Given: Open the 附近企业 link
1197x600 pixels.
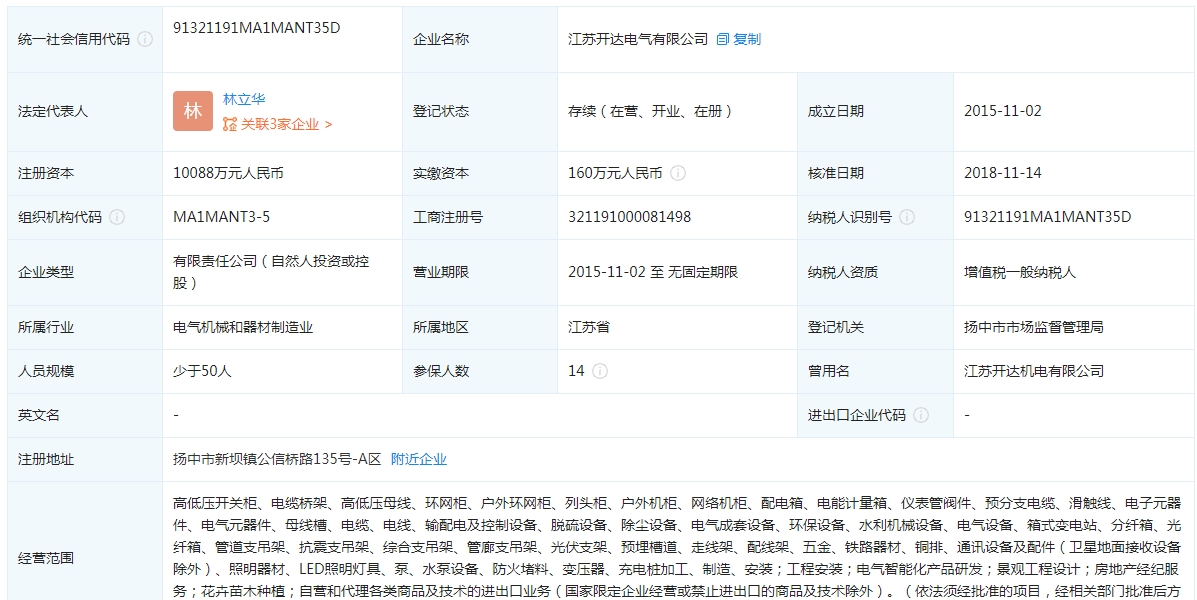Looking at the screenshot, I should [419, 459].
